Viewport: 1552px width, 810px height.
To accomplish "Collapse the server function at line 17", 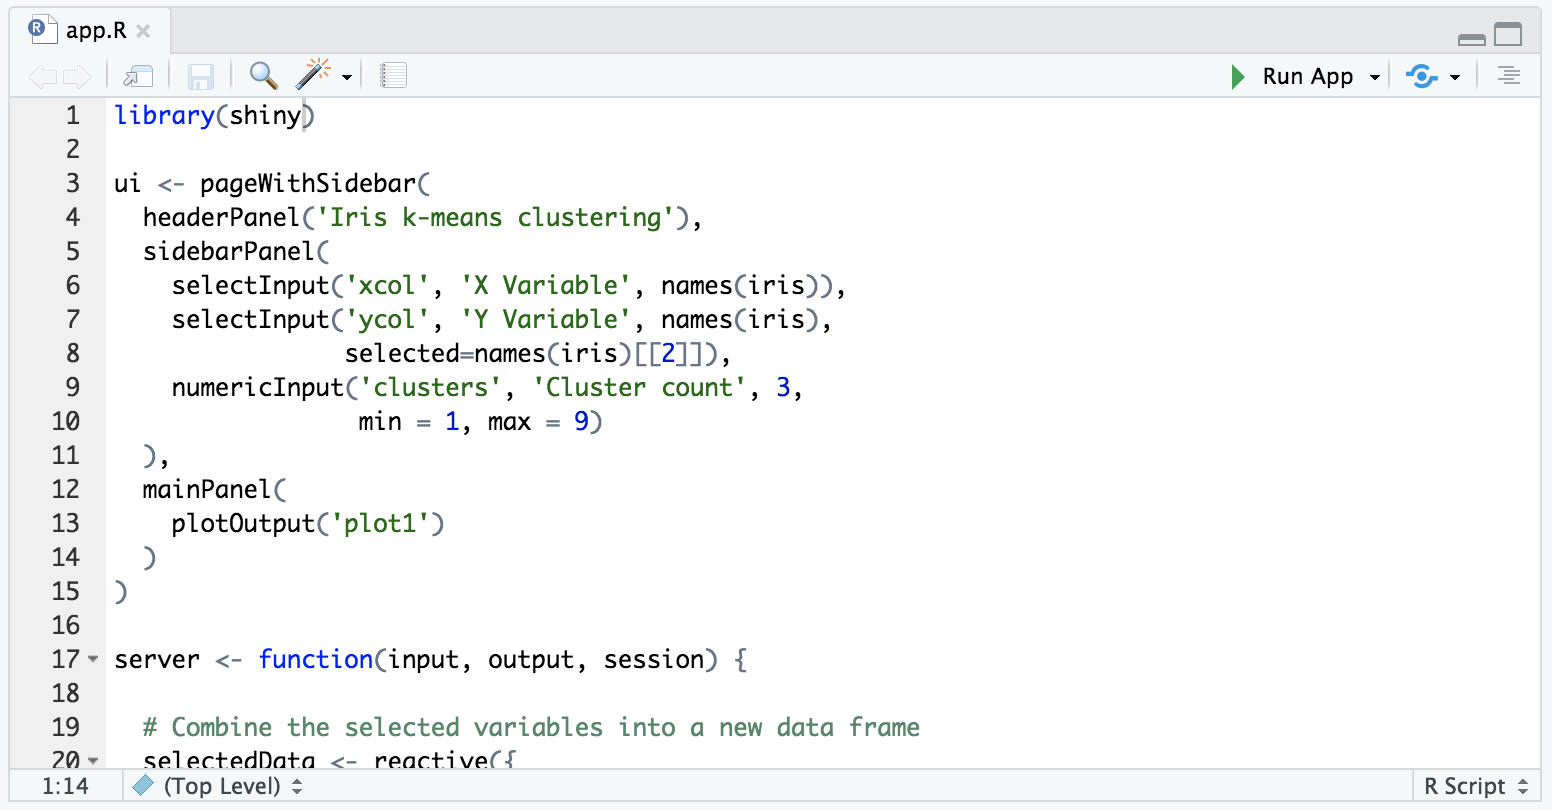I will point(94,660).
